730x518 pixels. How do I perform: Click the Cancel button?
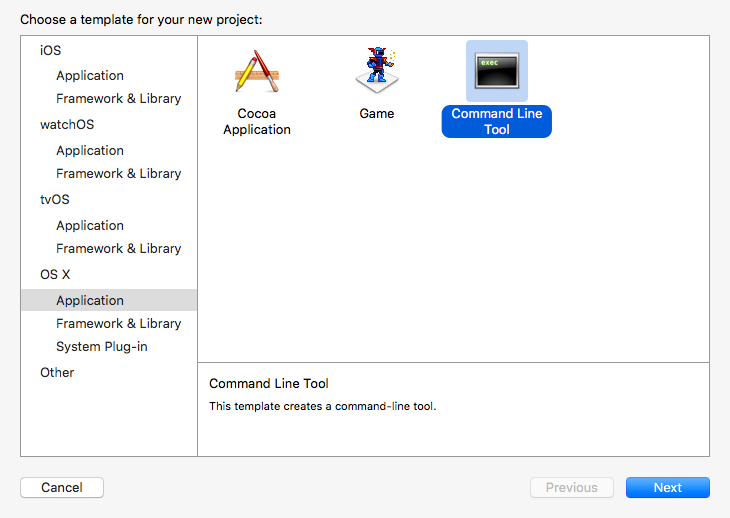click(x=62, y=487)
